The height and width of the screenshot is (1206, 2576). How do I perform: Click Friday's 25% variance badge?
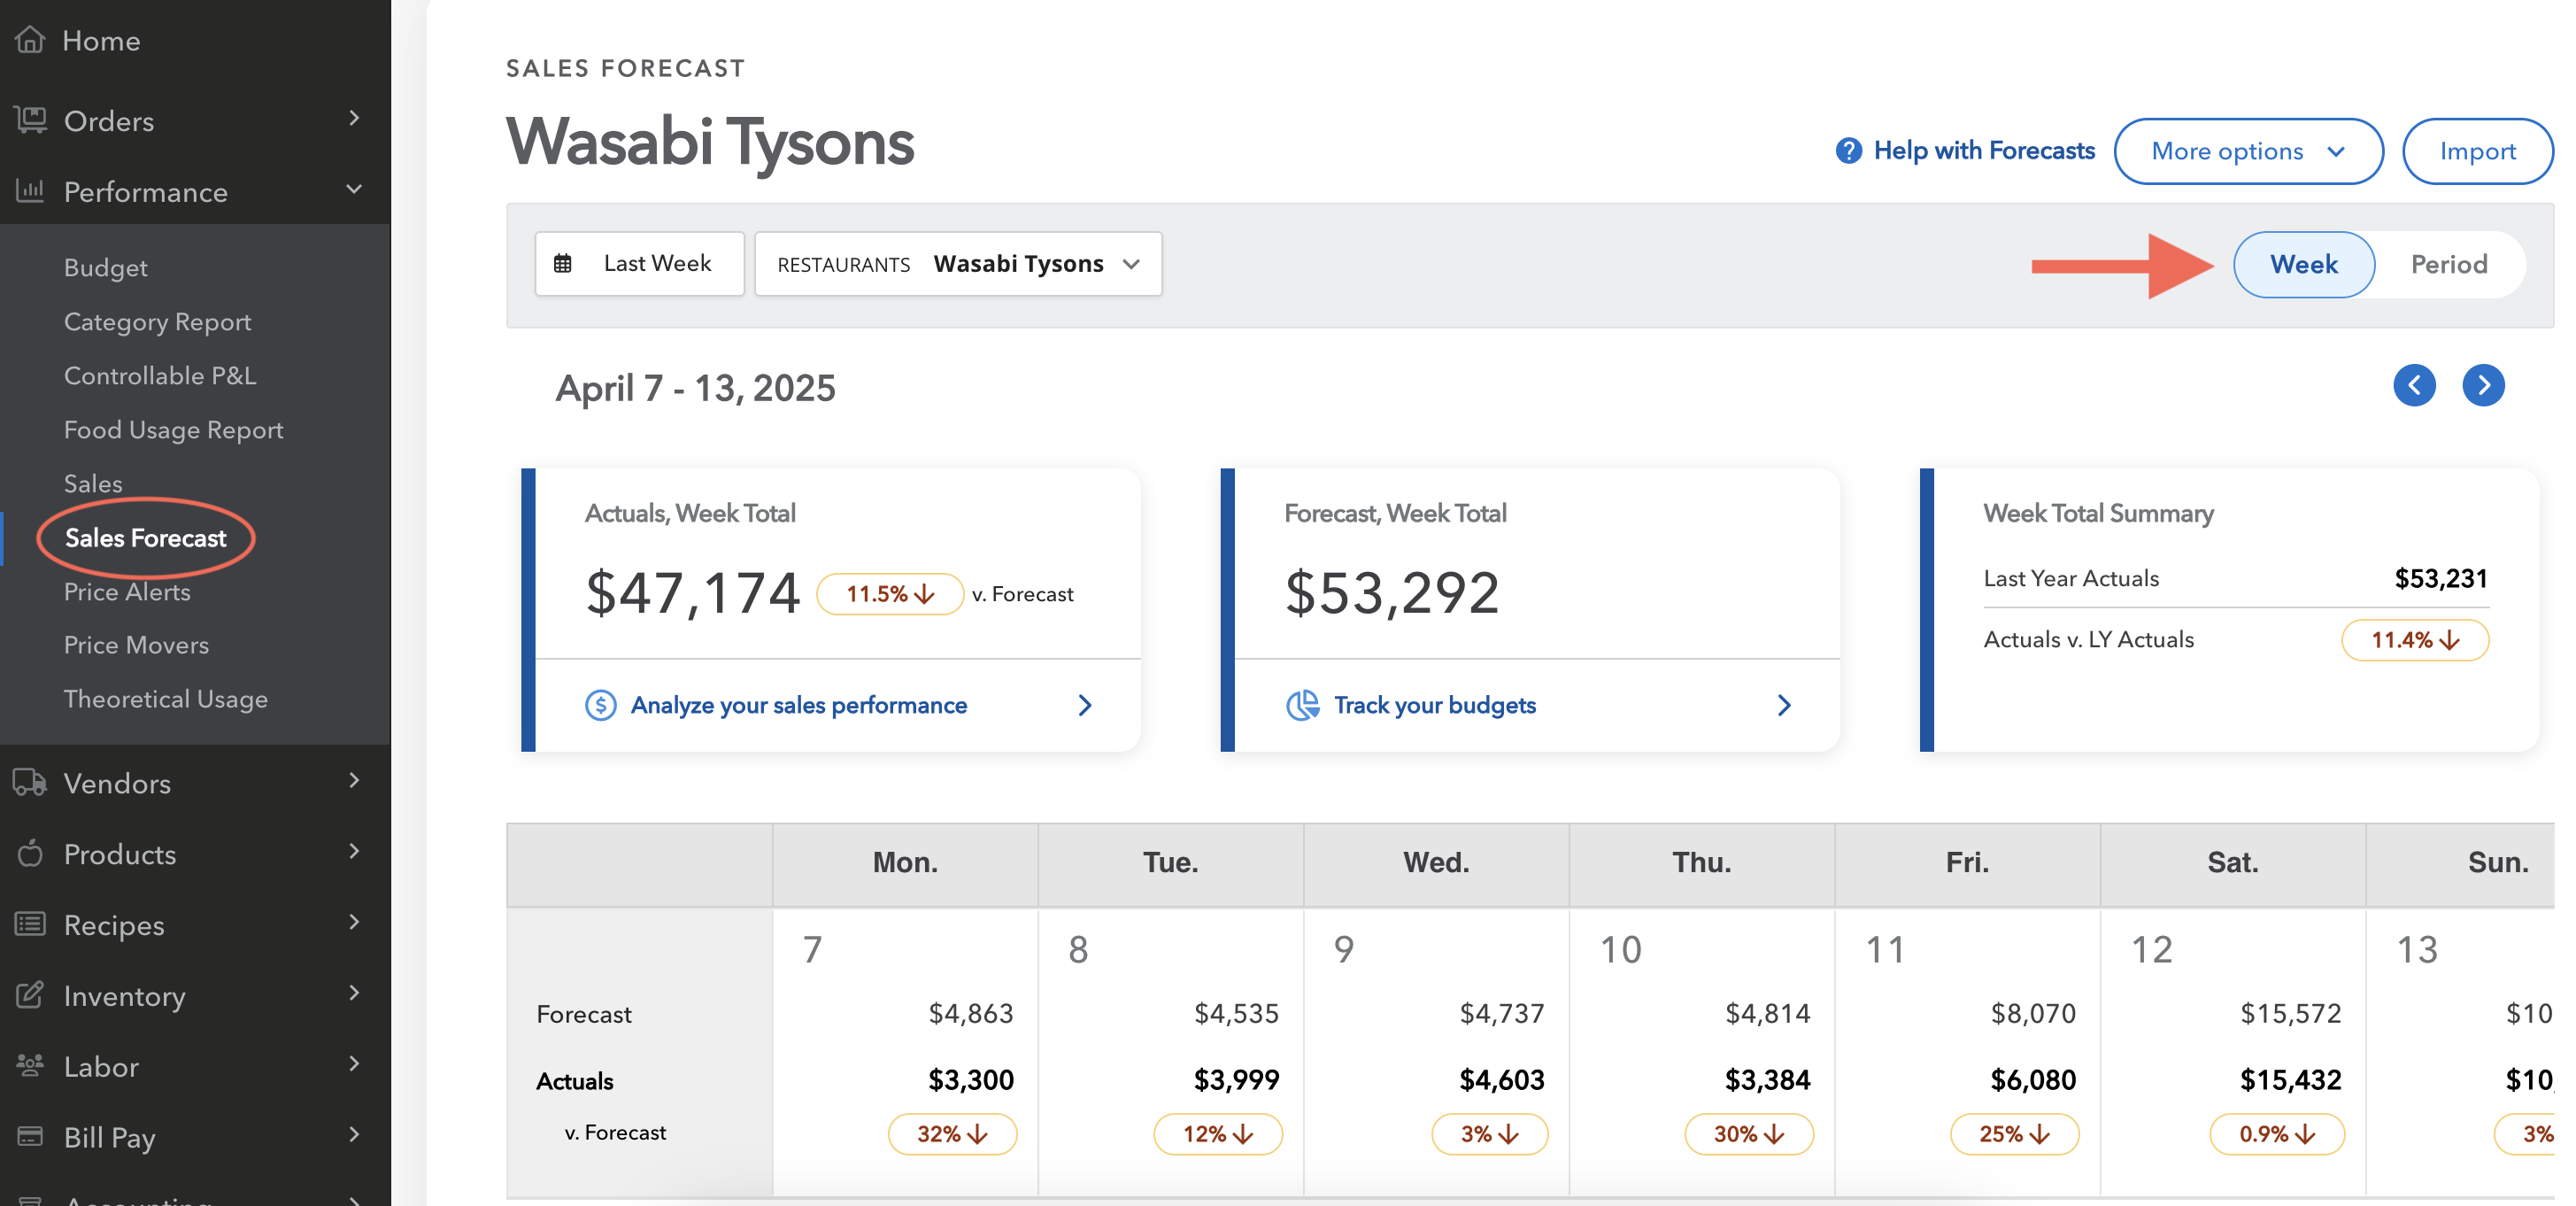2015,1134
